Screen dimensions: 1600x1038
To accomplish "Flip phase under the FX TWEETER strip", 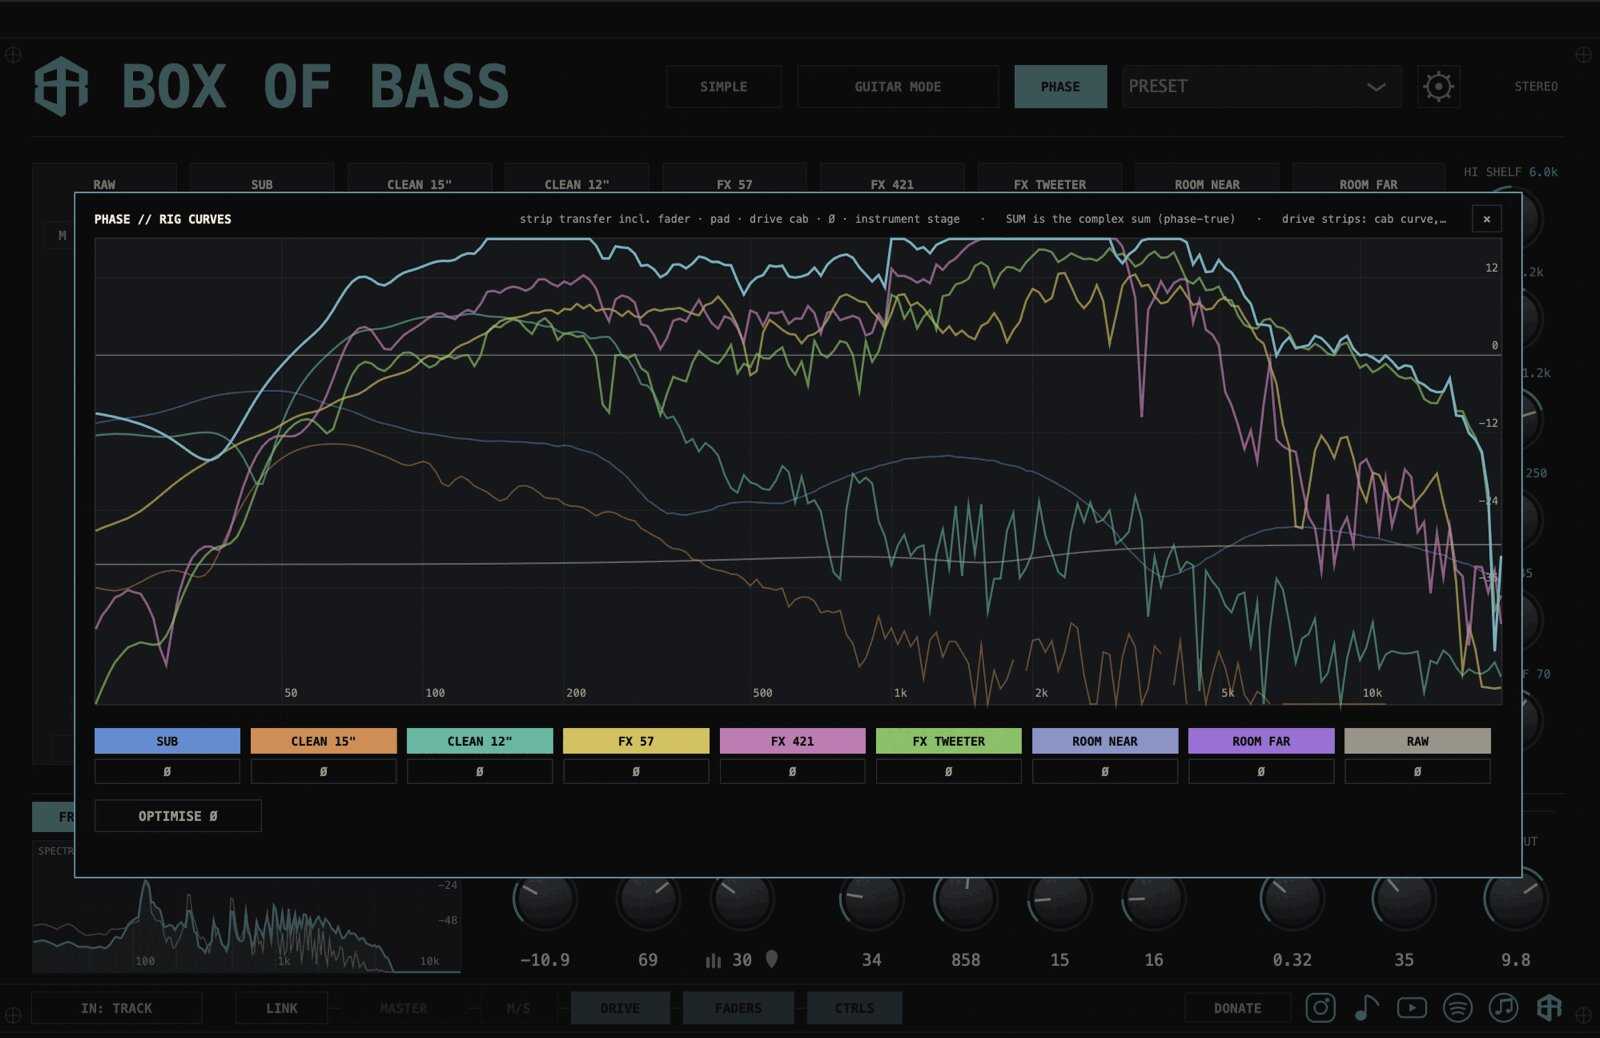I will [948, 771].
